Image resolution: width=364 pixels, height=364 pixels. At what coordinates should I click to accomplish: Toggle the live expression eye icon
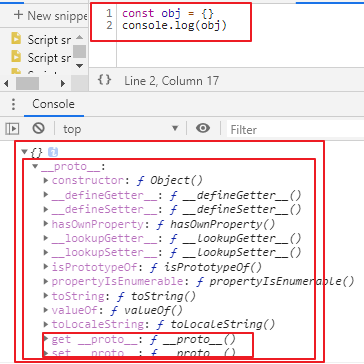pos(203,128)
